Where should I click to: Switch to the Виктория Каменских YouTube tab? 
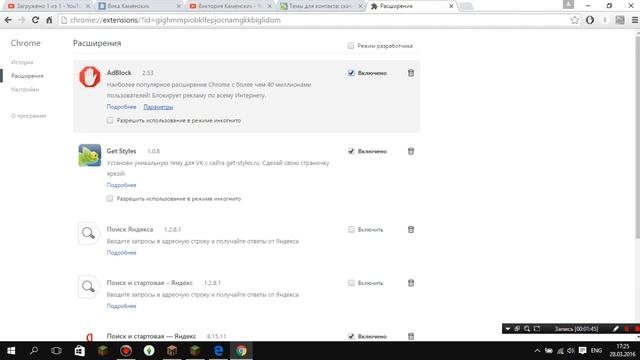[x=230, y=6]
